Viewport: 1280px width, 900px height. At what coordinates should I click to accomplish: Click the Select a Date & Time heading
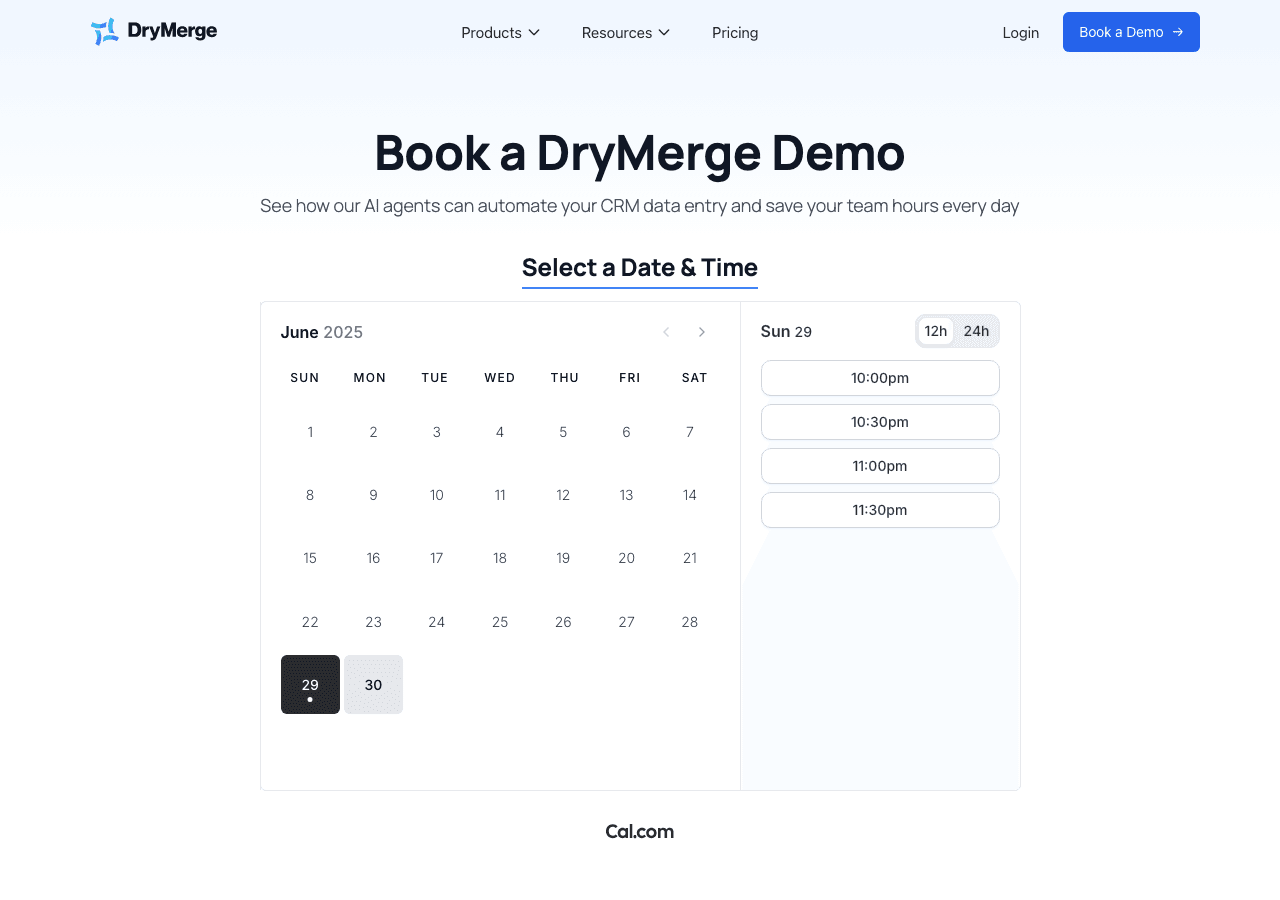coord(640,267)
